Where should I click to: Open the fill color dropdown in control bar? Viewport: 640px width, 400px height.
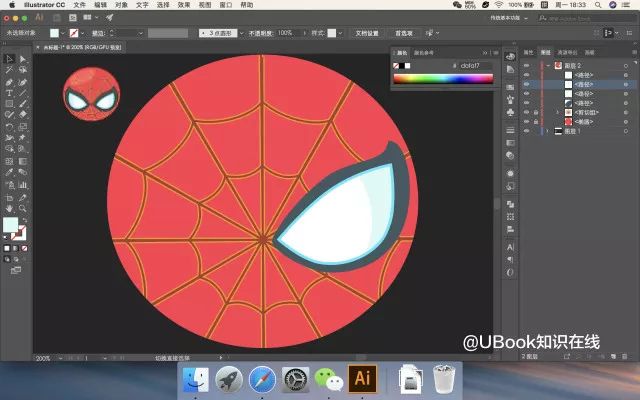click(62, 33)
